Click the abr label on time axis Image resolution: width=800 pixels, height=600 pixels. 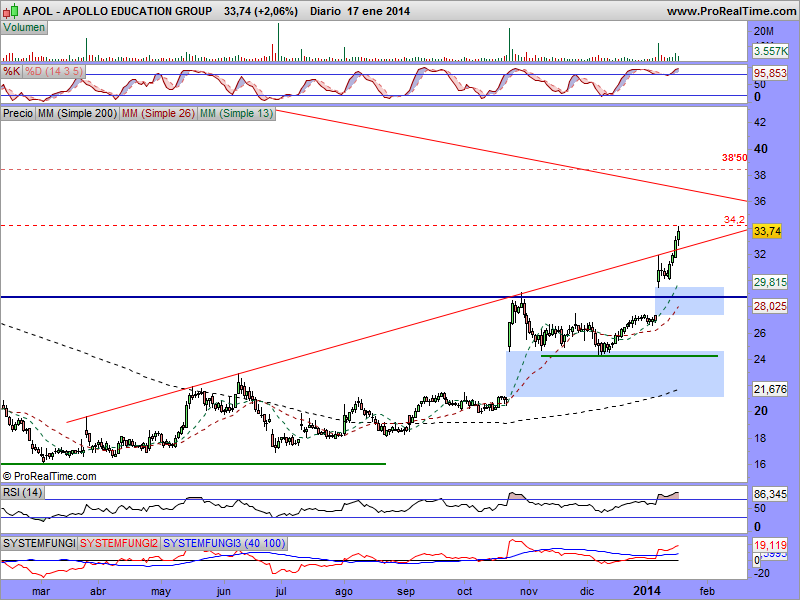[98, 591]
